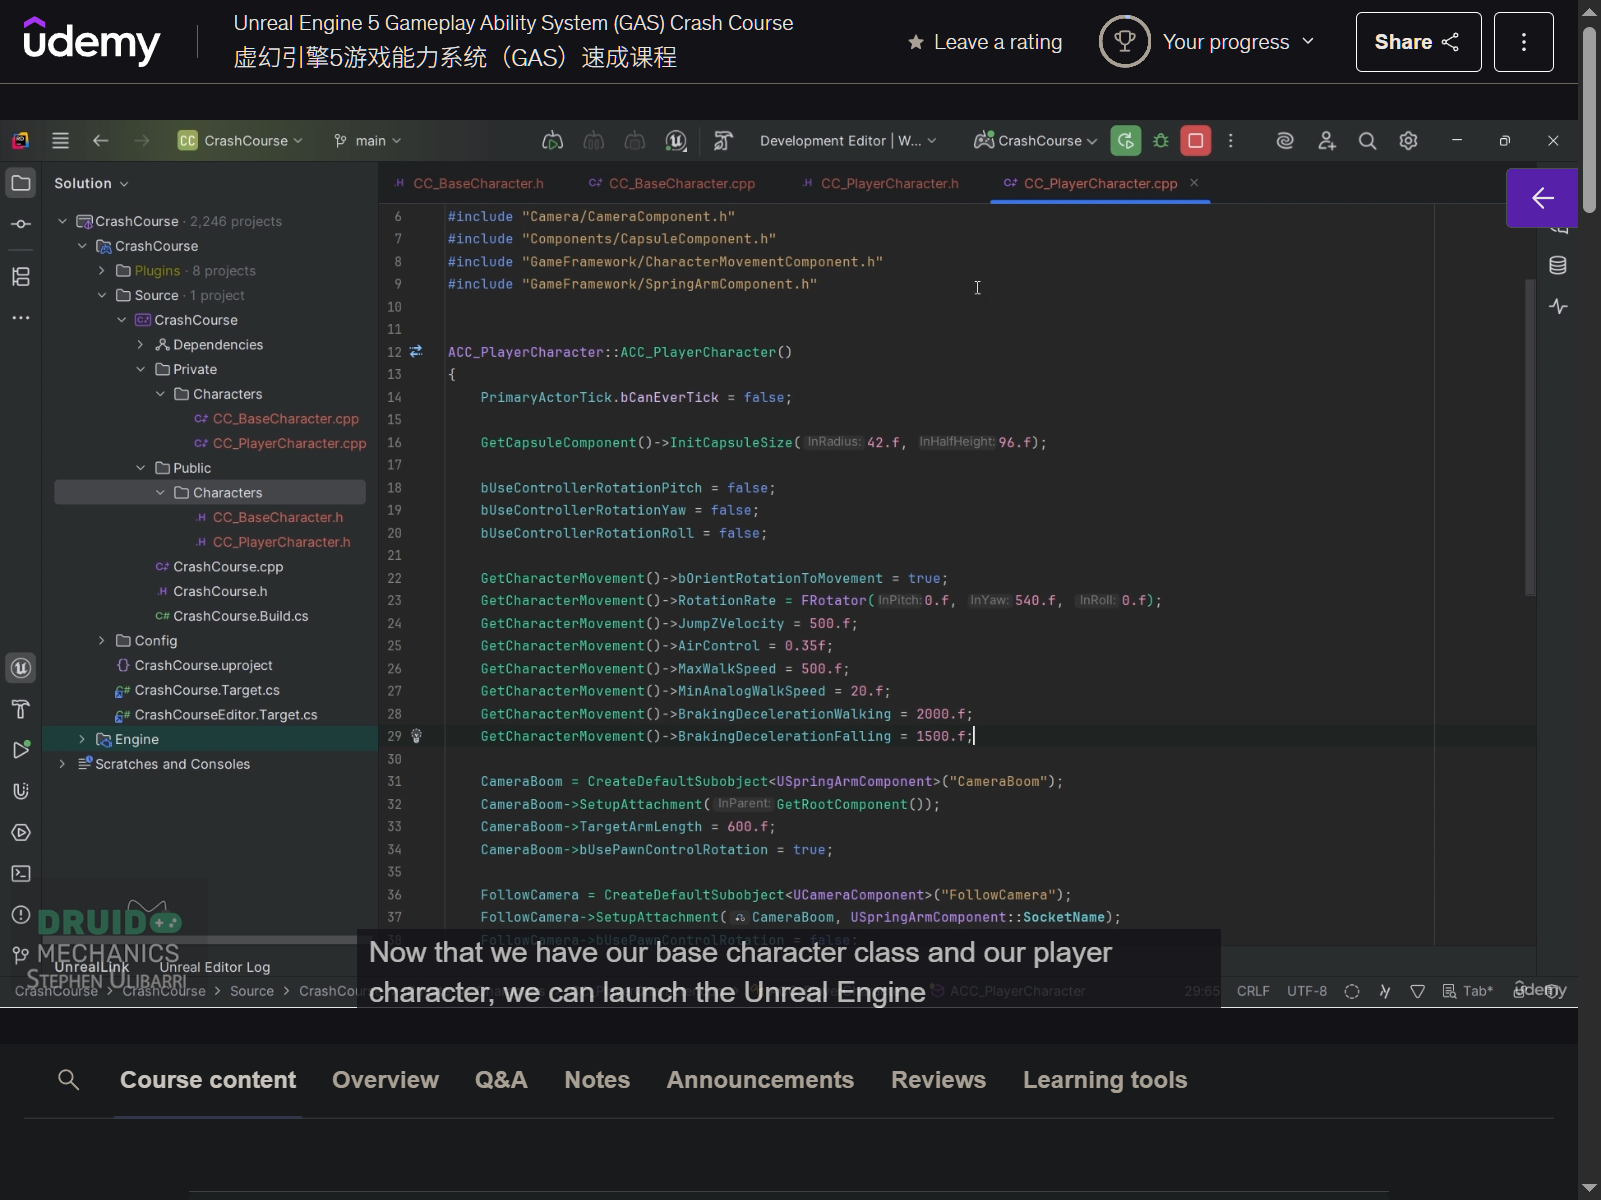1601x1200 pixels.
Task: Close the CC_PlayerCharacter.cpp tab
Action: pos(1194,183)
